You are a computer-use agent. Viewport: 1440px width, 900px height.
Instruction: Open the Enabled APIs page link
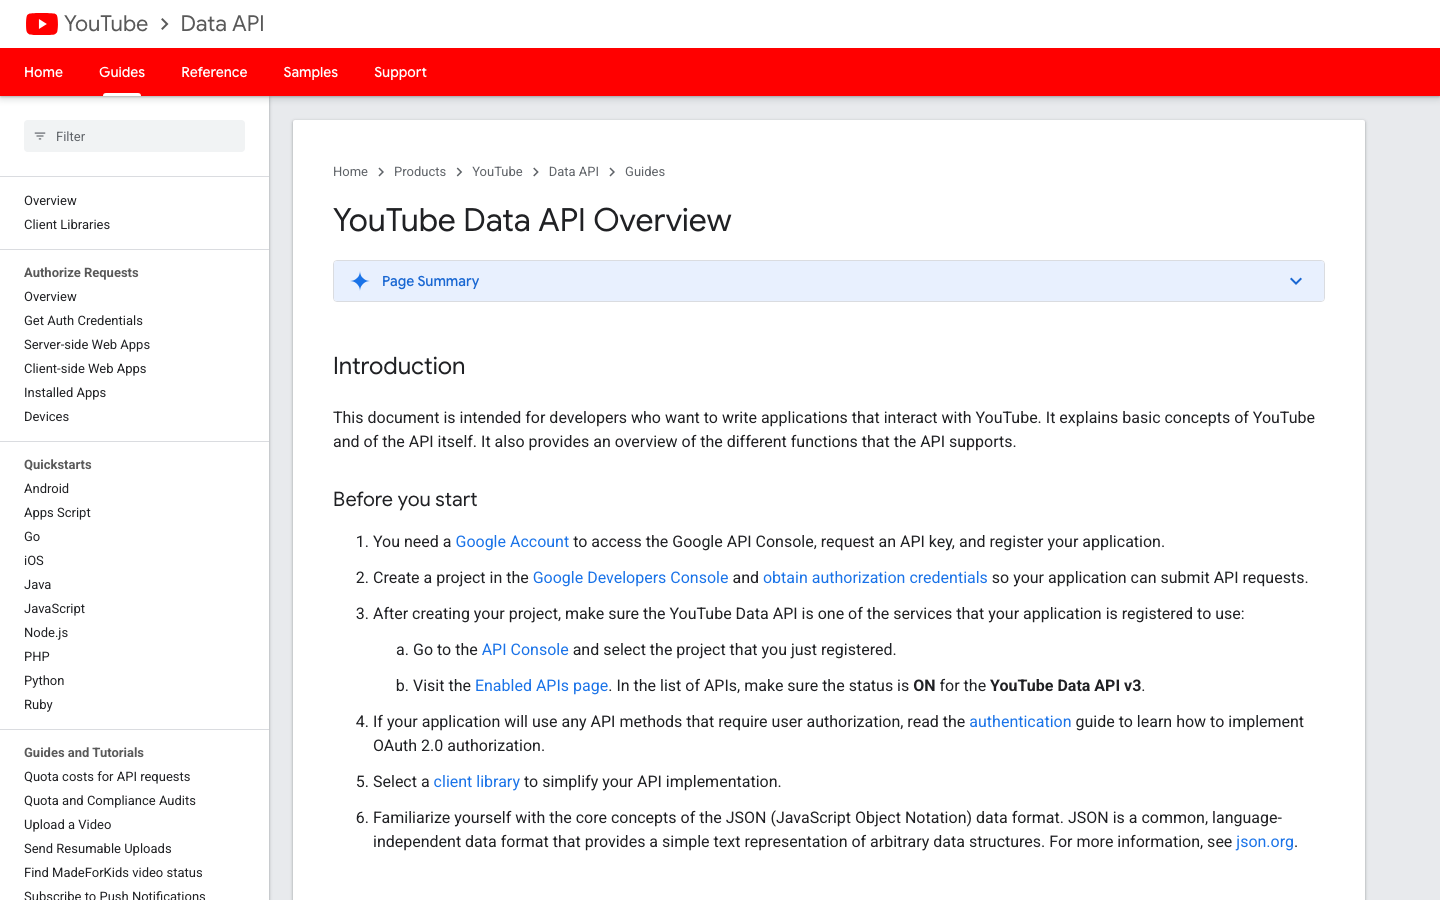[541, 686]
